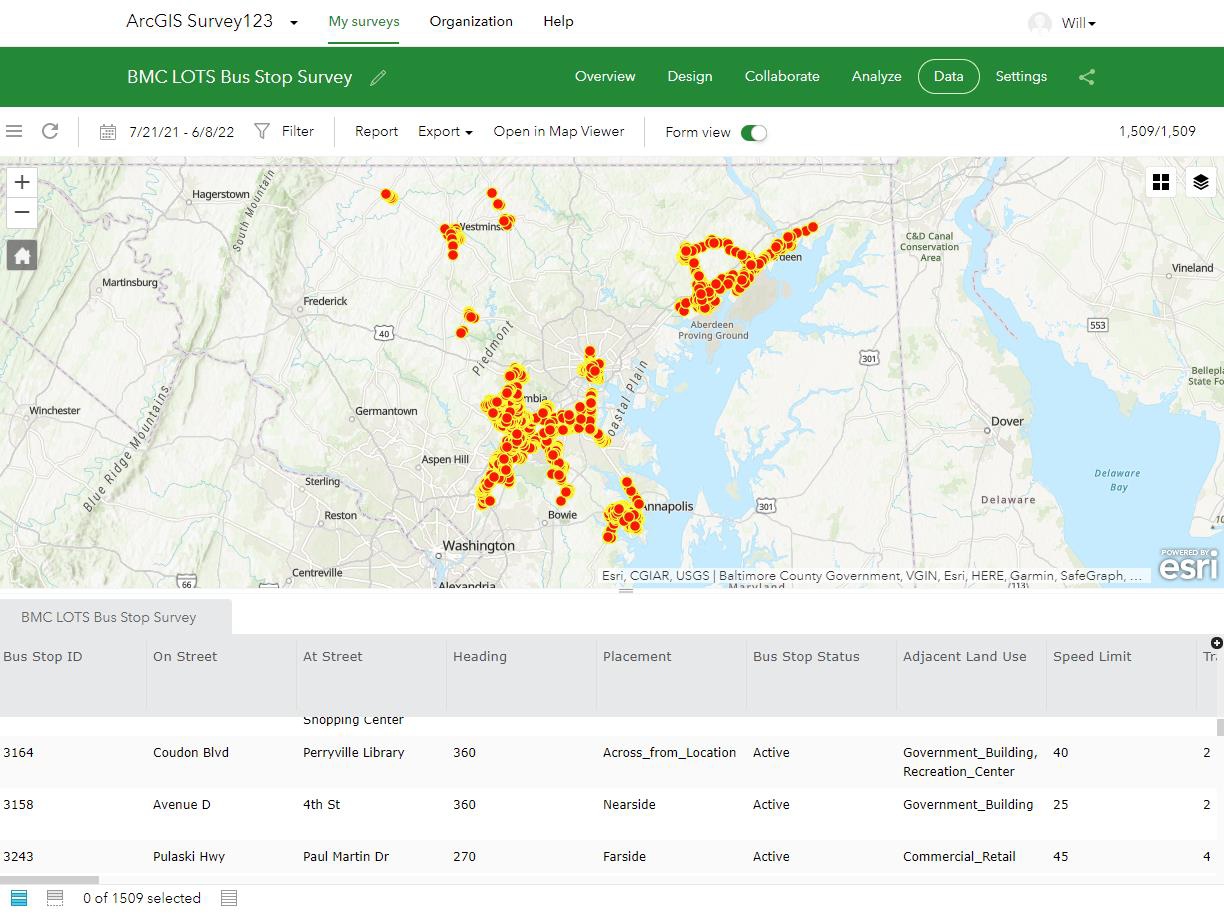1224x914 pixels.
Task: Click the Paul Martin Dr cell
Action: tap(346, 857)
